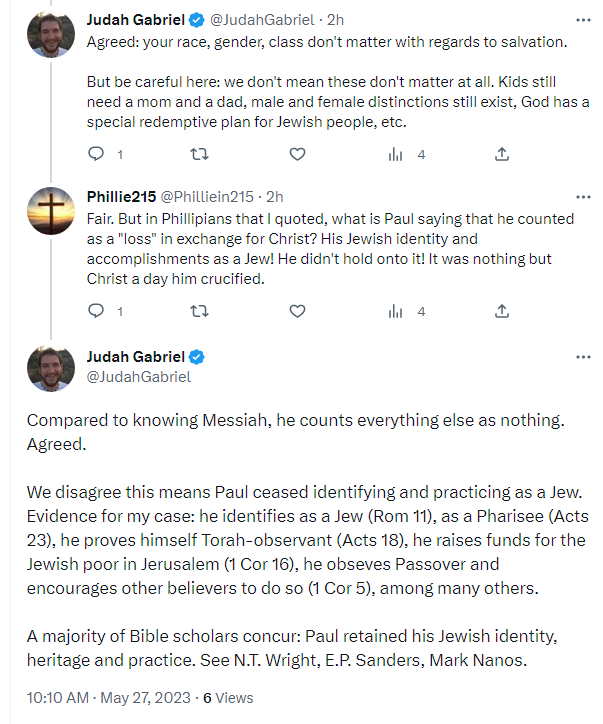Click Judah Gabriel's top tweet avatar
The image size is (603, 724).
50,33
